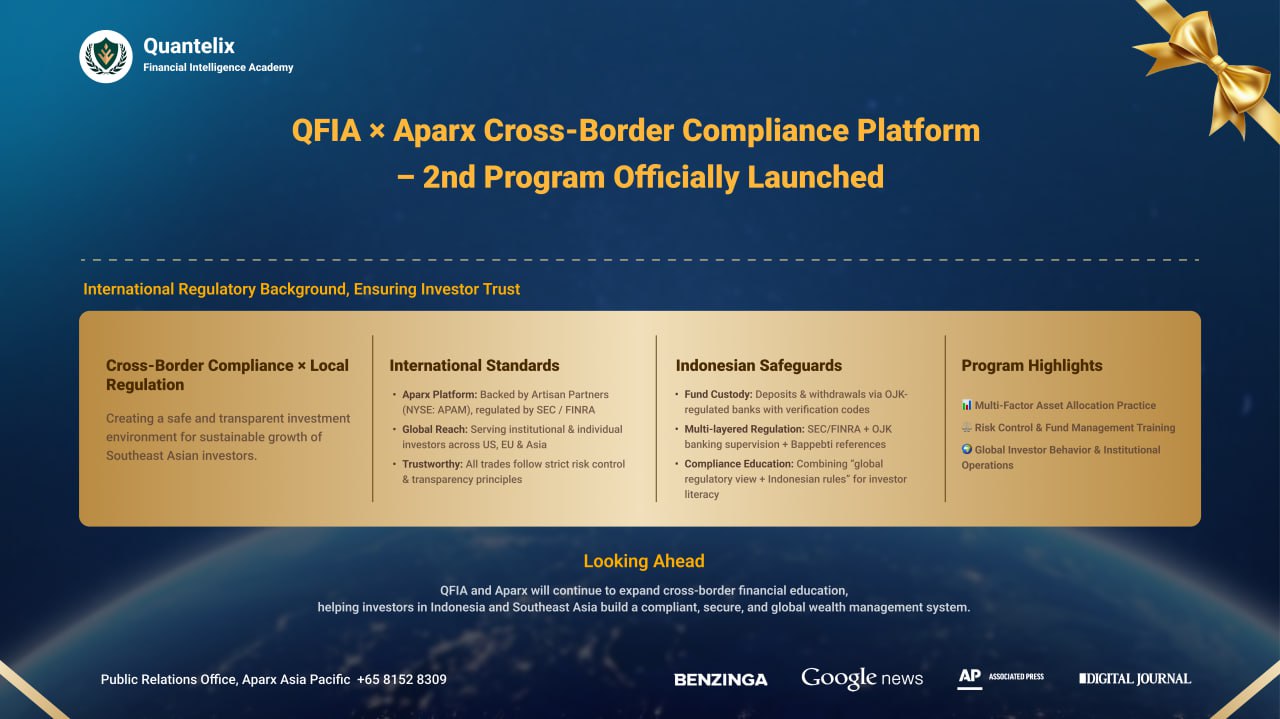The image size is (1280, 719).
Task: Open the Google news logo
Action: point(862,679)
